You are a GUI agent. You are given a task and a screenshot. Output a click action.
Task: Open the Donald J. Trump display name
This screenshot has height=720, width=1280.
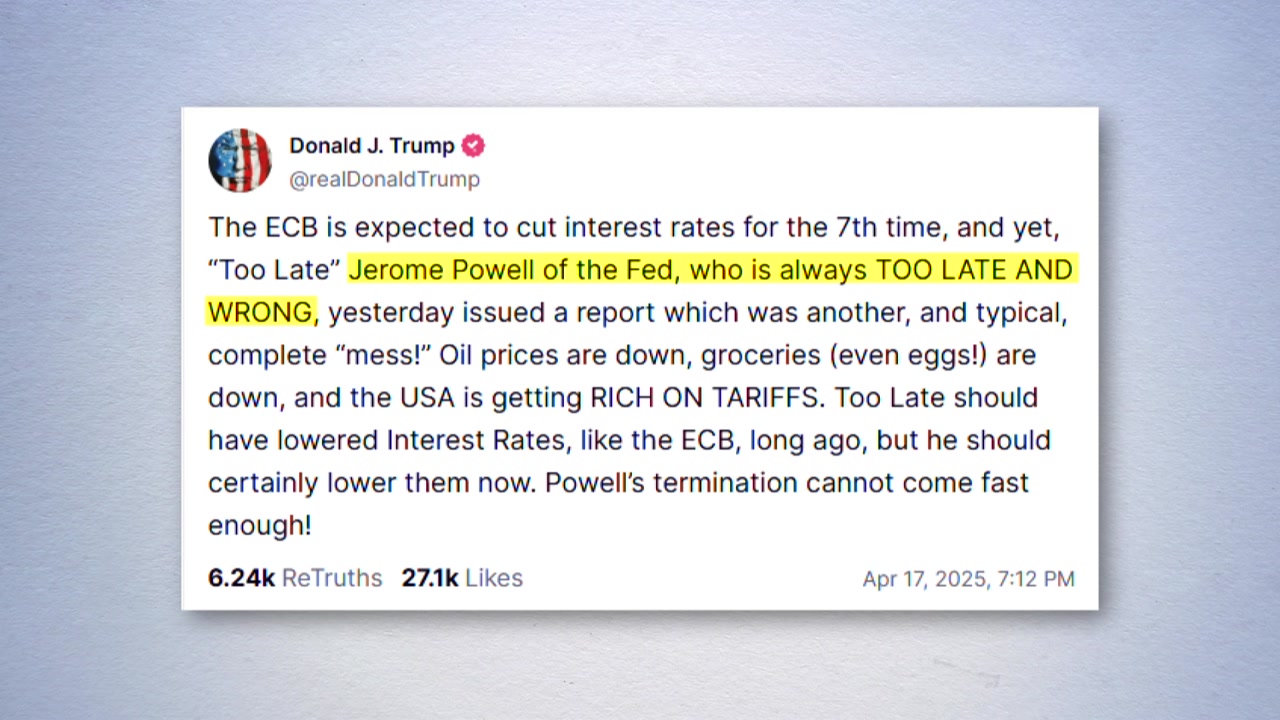point(371,146)
